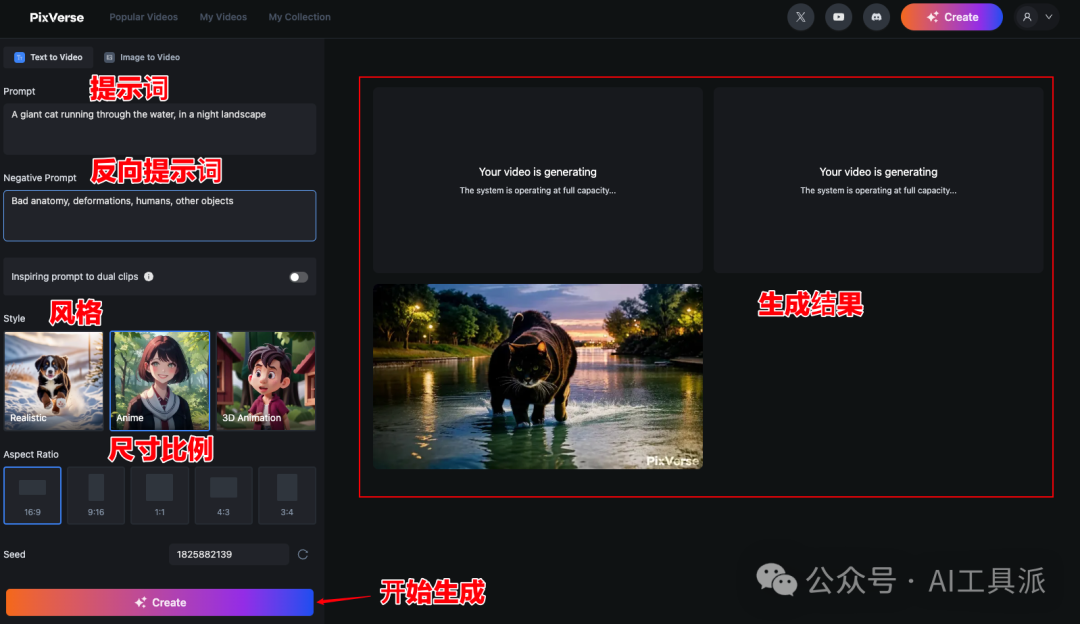Click the Seed value field
Viewport: 1080px width, 624px height.
[229, 554]
